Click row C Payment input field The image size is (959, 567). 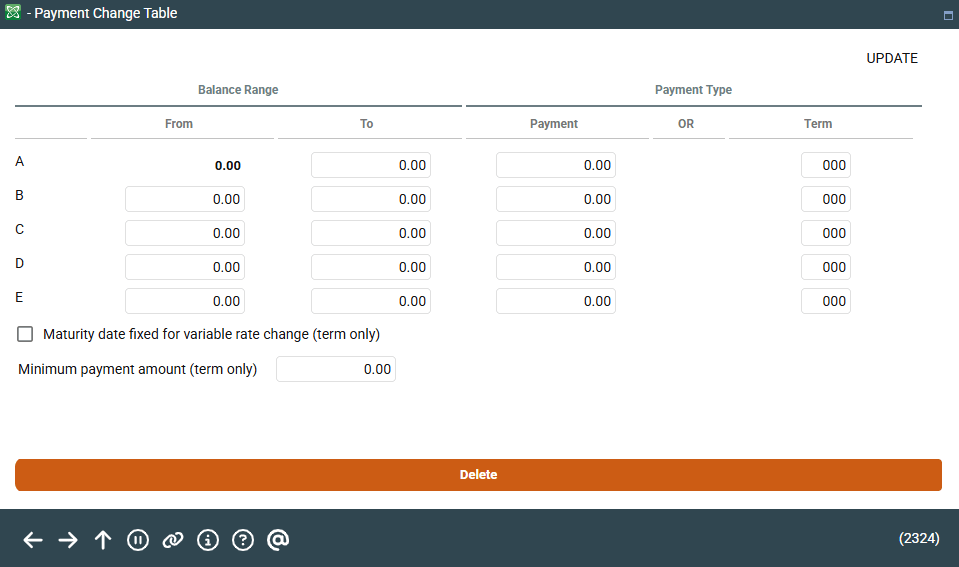point(555,233)
